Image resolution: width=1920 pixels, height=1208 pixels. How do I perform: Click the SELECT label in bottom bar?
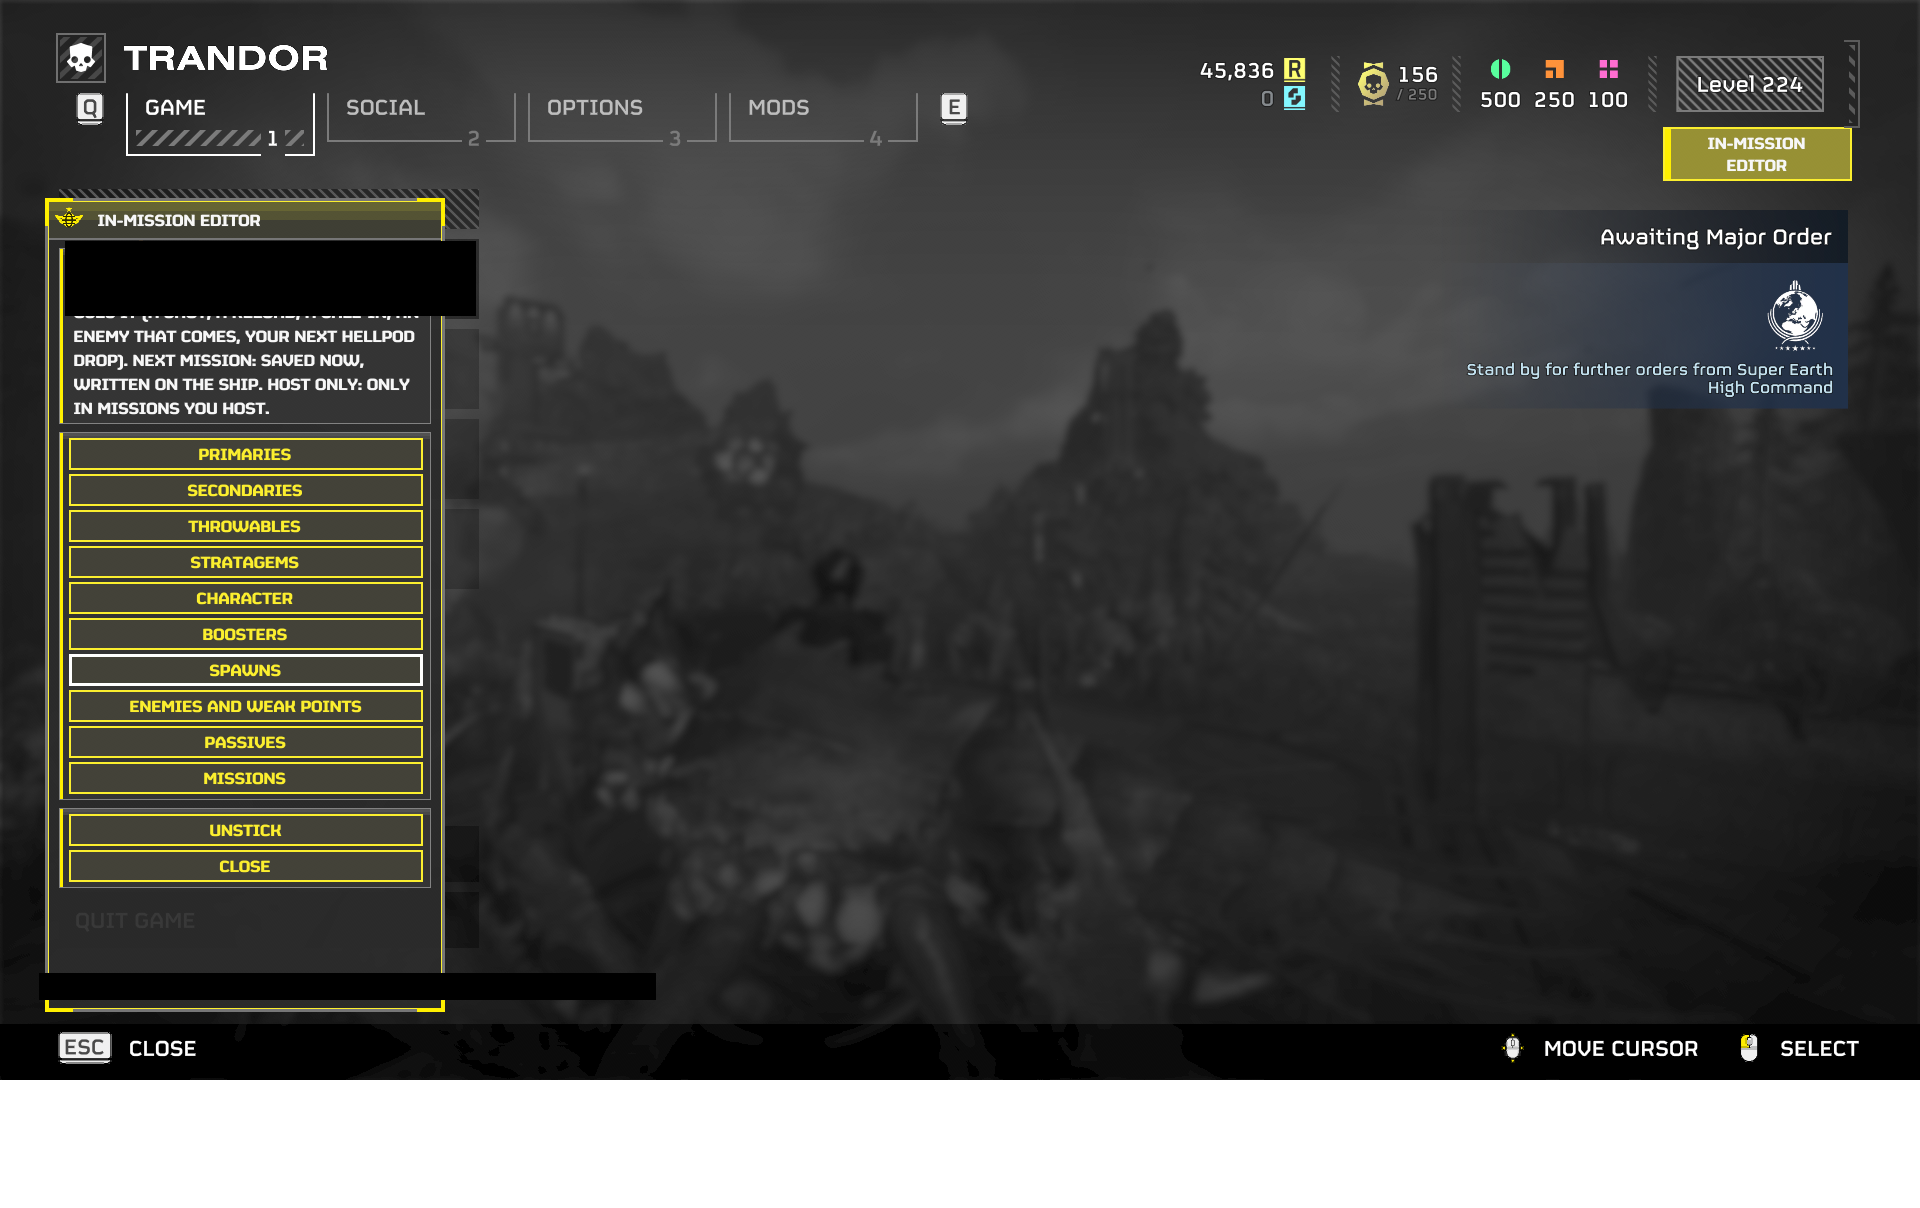(x=1819, y=1048)
